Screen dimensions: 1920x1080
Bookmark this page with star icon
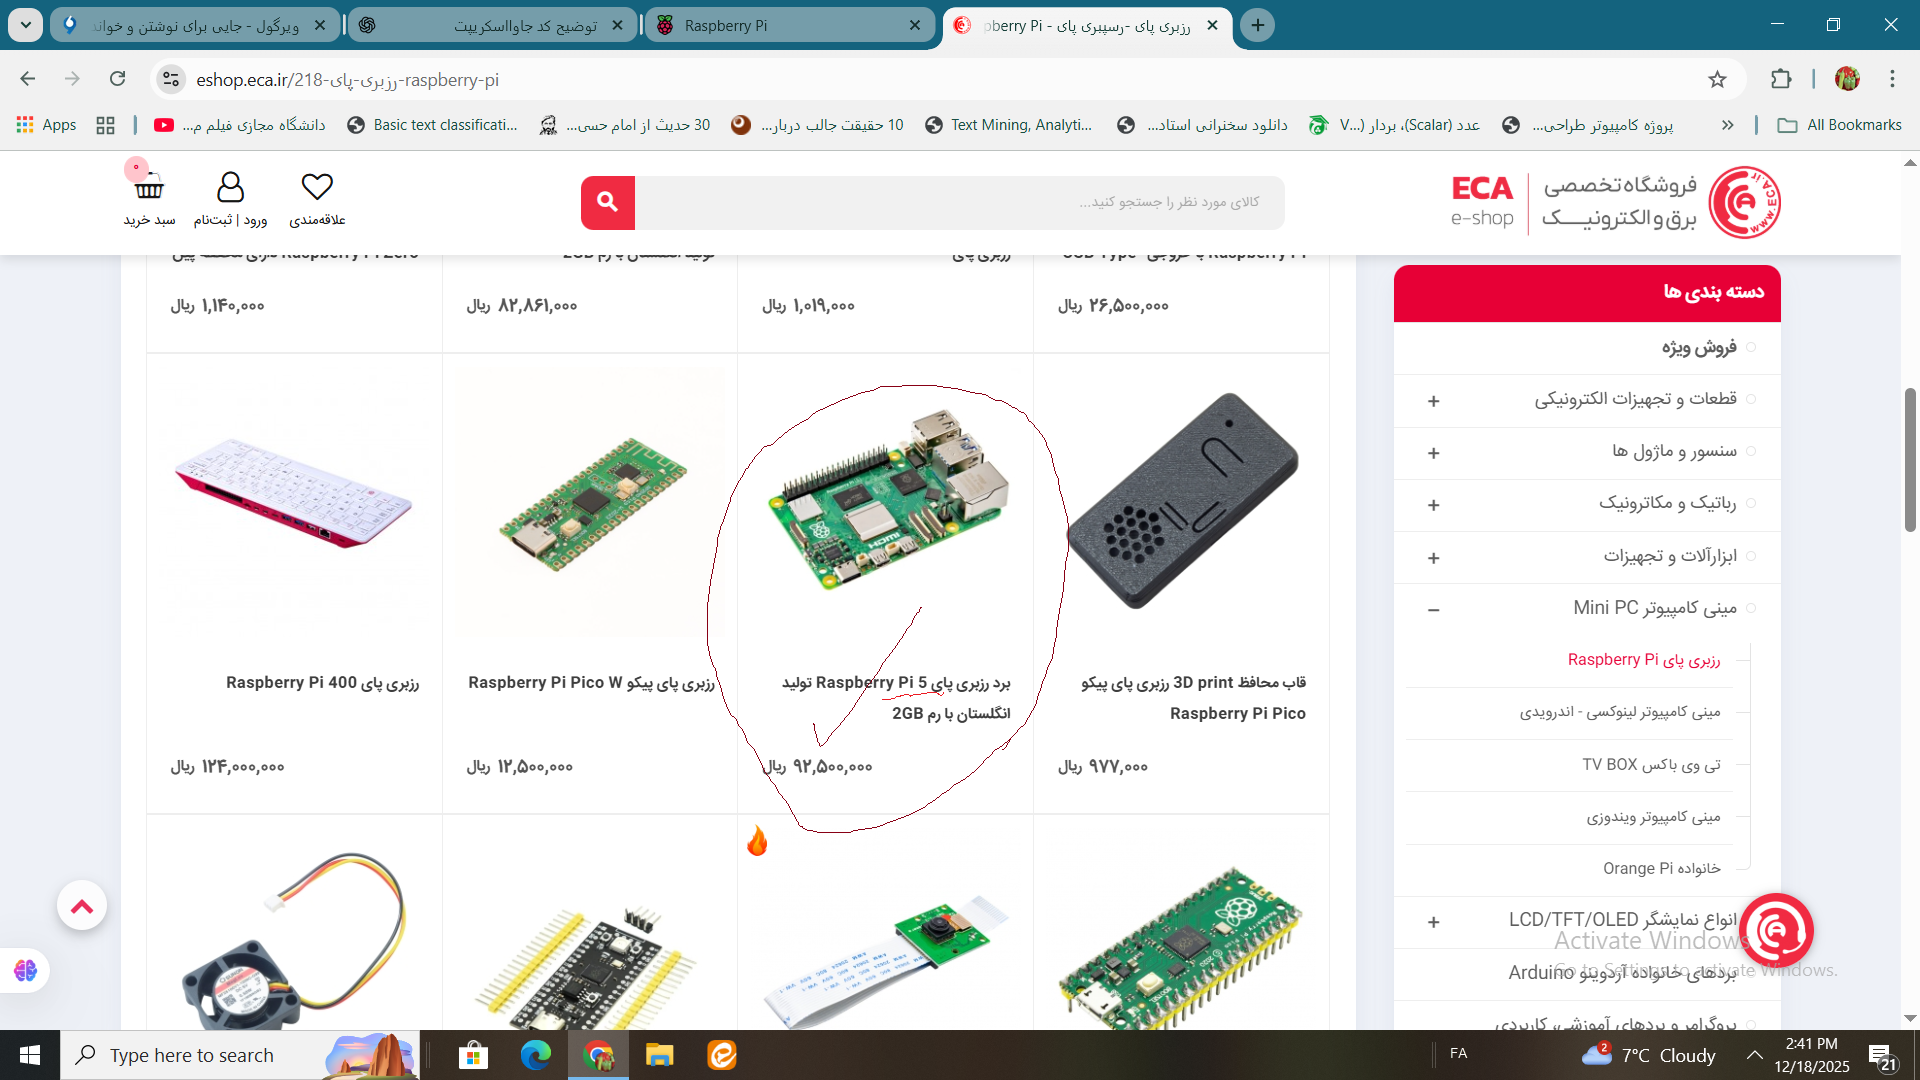click(x=1717, y=80)
